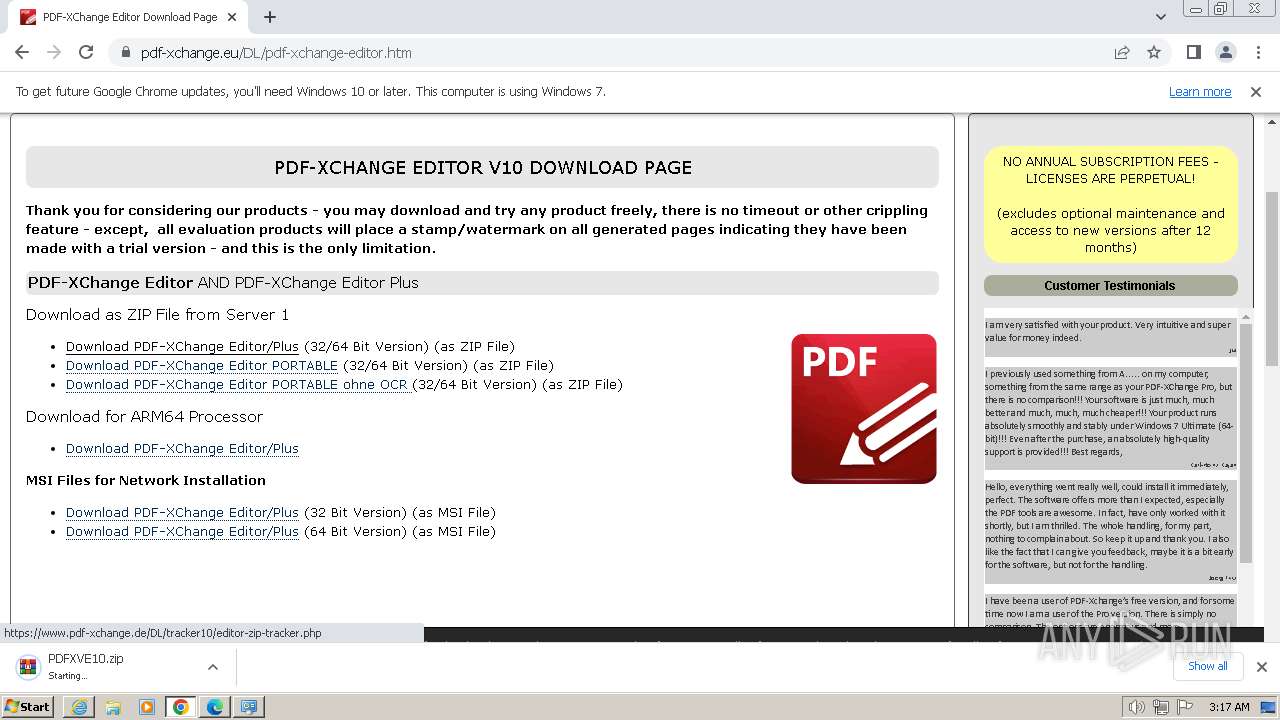Click 'MSI Files for Network Installation' heading

pyautogui.click(x=146, y=480)
